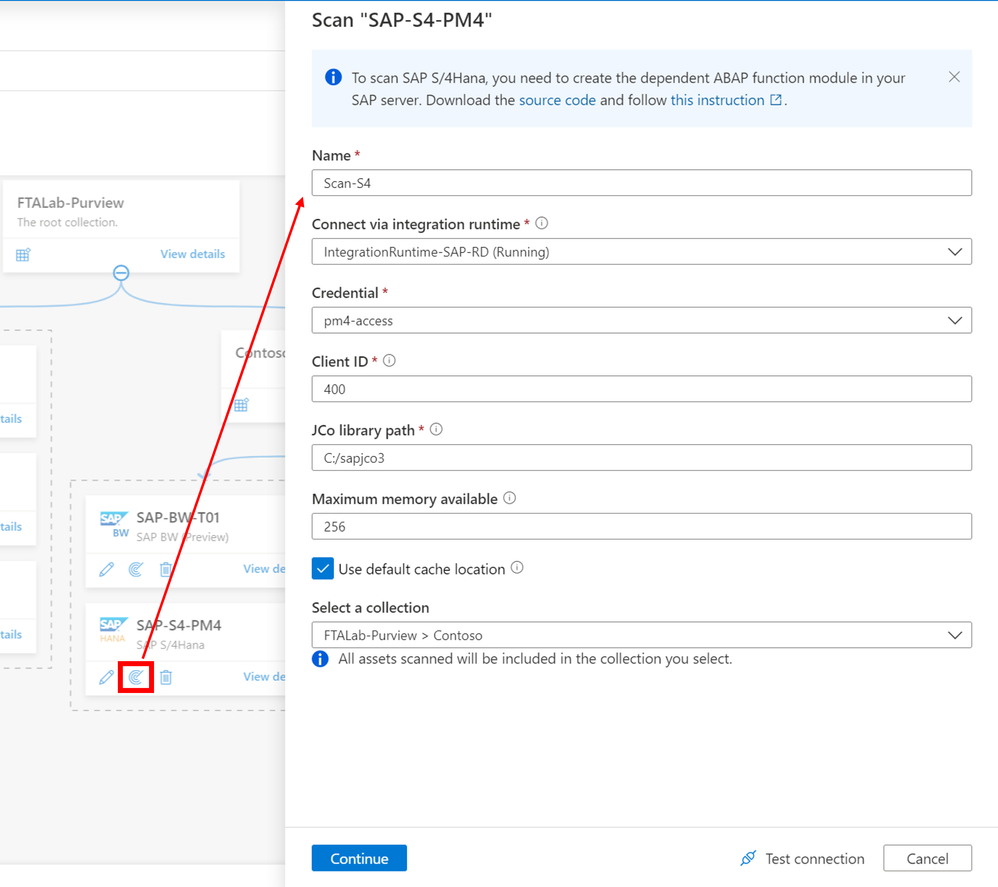Delete the SAP-S4-PM4 source via trash icon

coord(166,677)
